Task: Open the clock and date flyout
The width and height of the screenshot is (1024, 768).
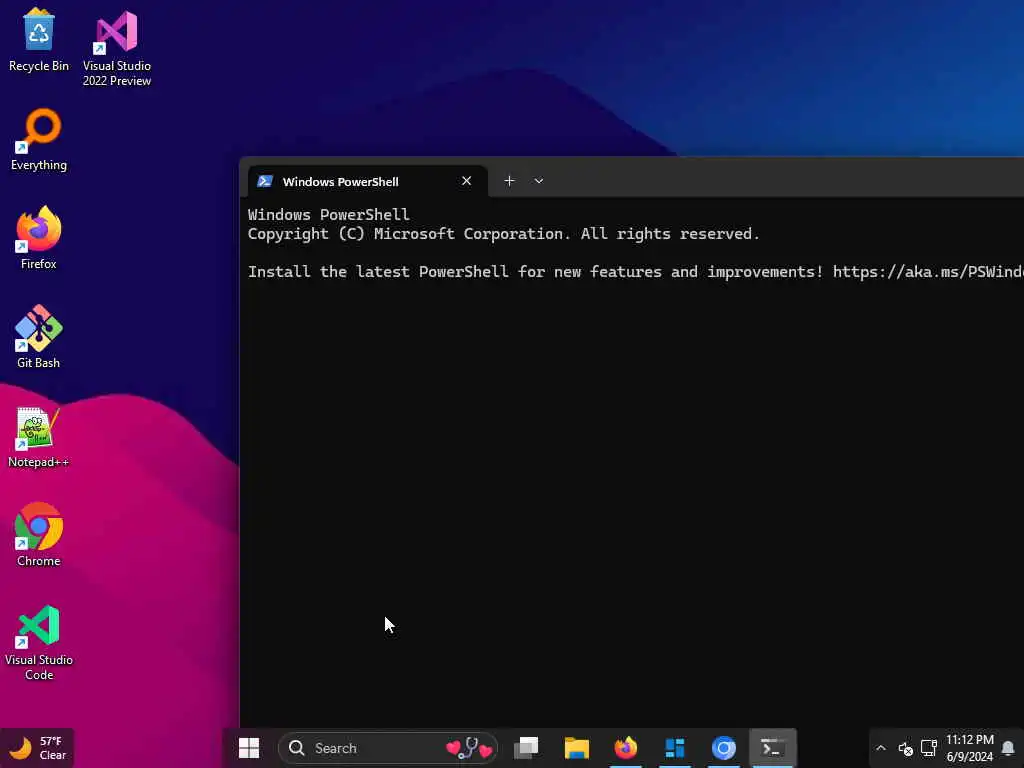Action: click(970, 748)
